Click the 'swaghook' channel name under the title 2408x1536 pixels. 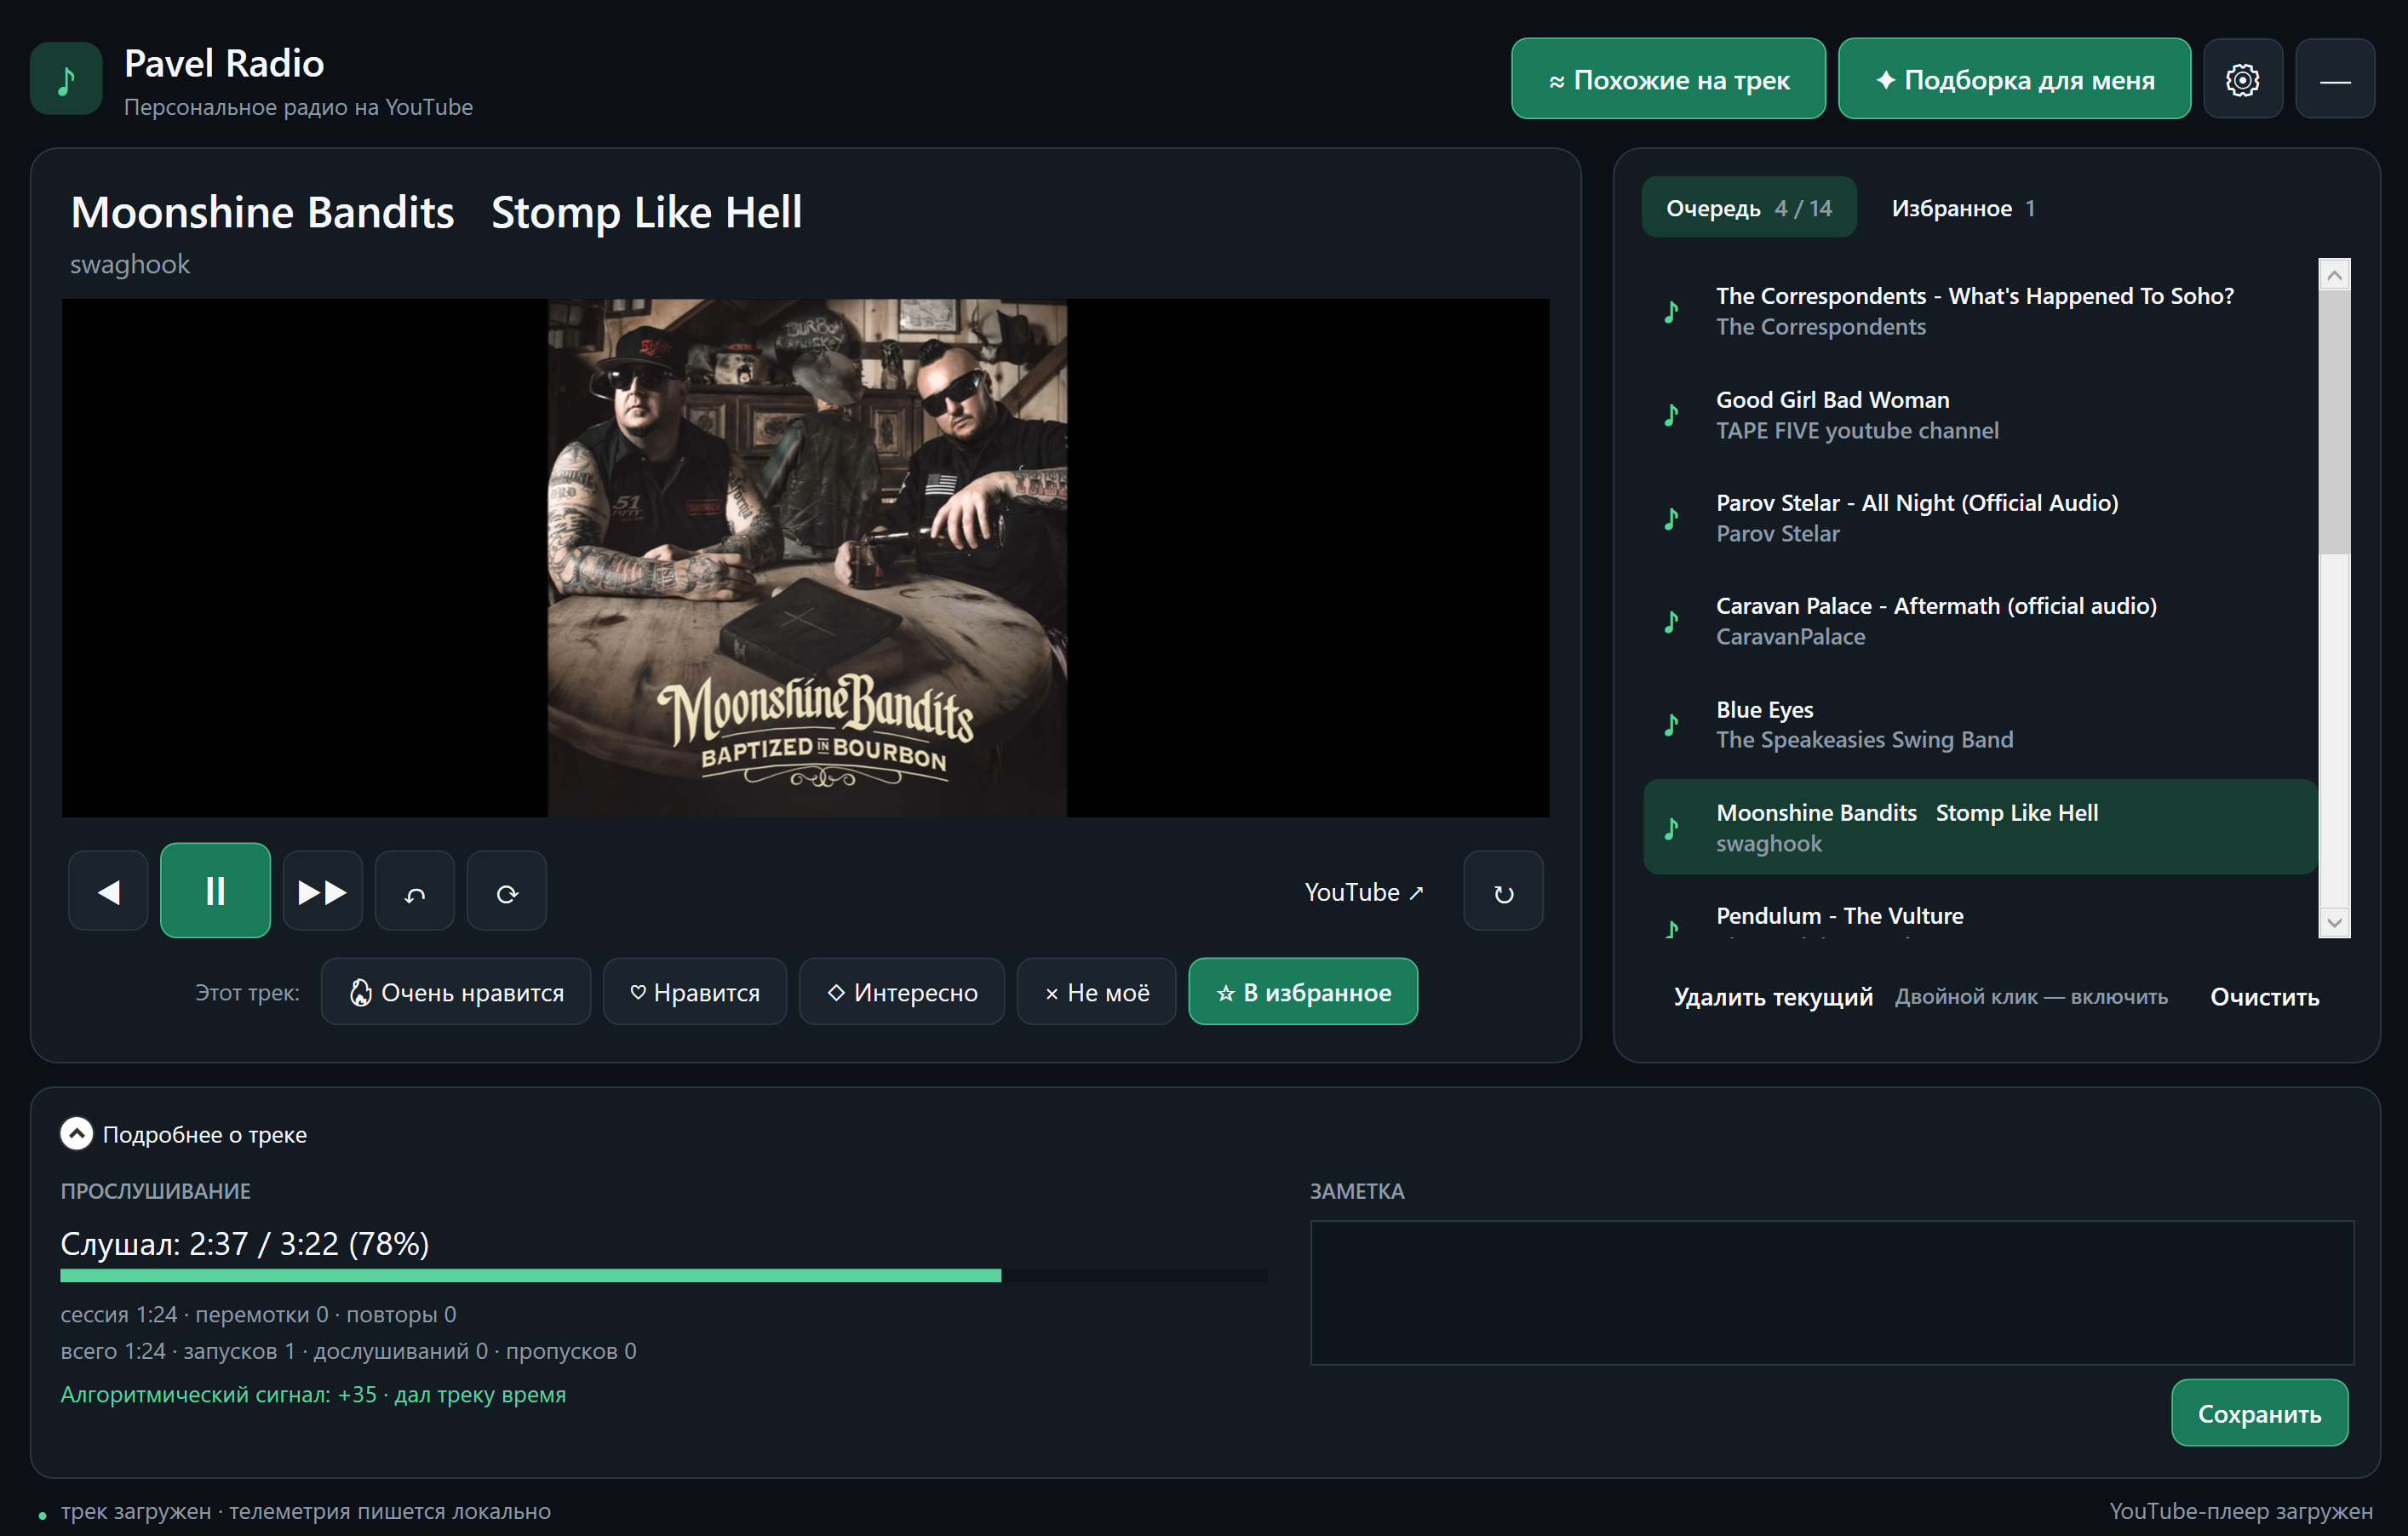(130, 264)
